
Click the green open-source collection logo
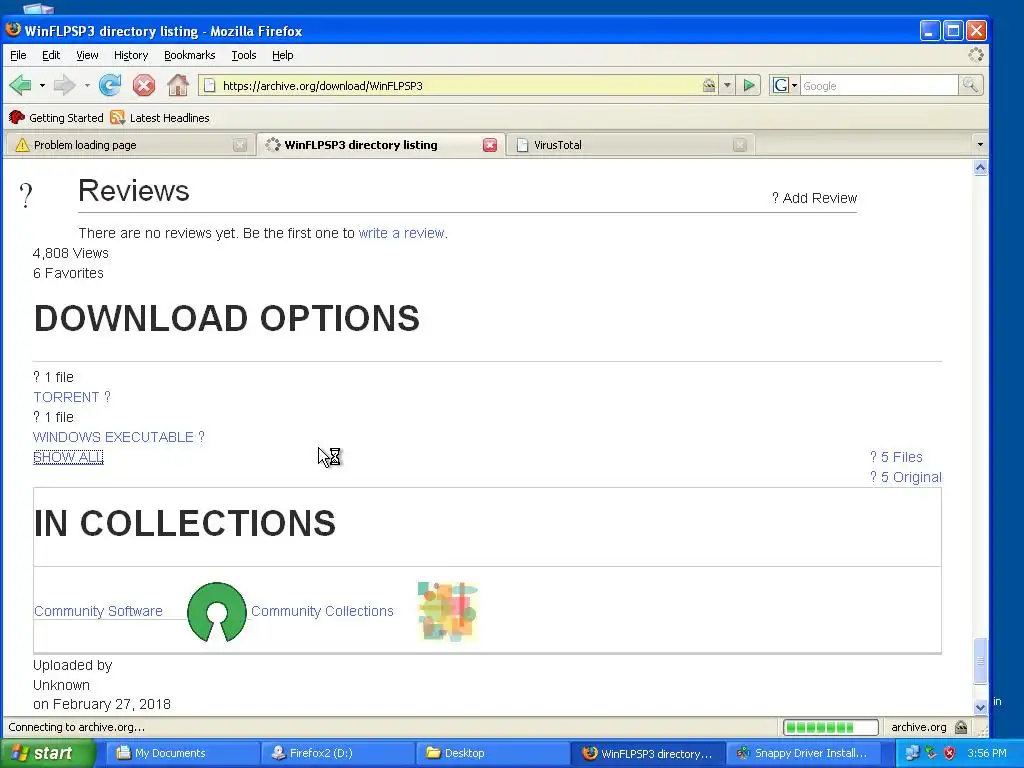point(217,611)
